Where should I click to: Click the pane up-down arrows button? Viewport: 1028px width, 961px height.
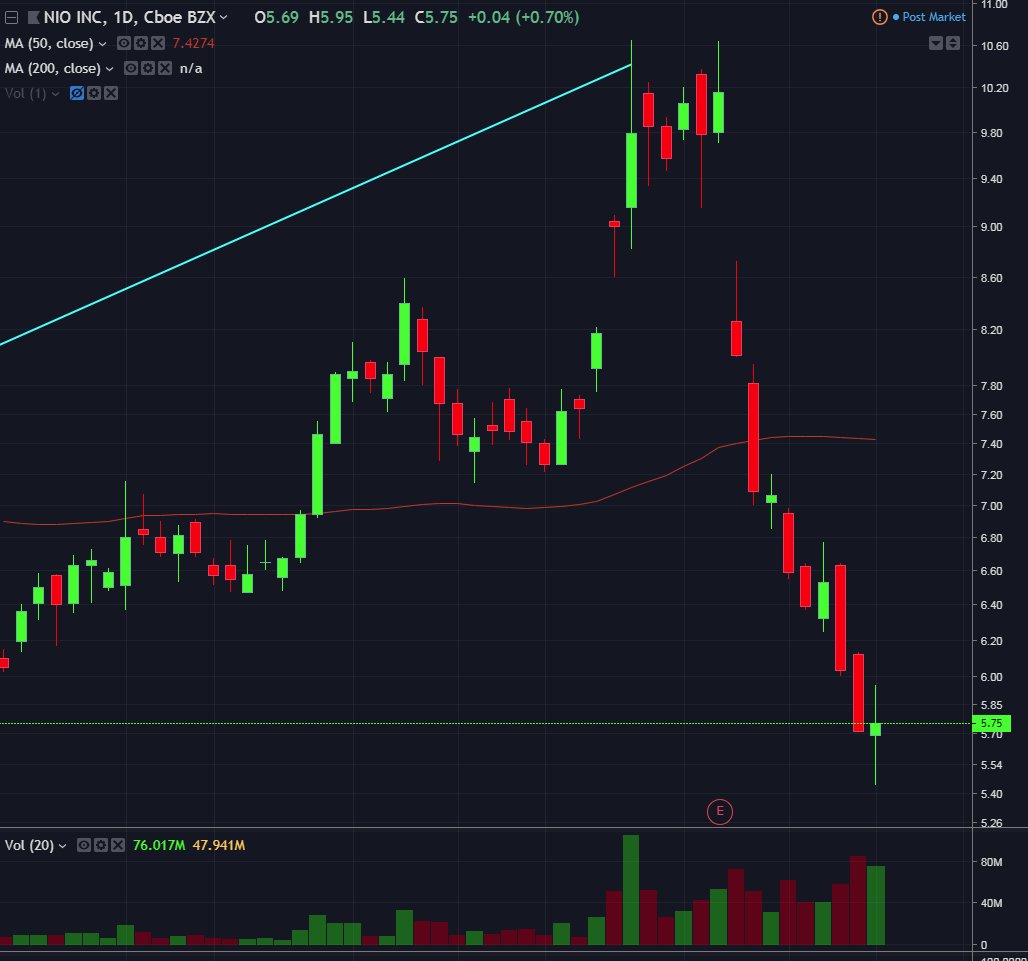(x=953, y=43)
